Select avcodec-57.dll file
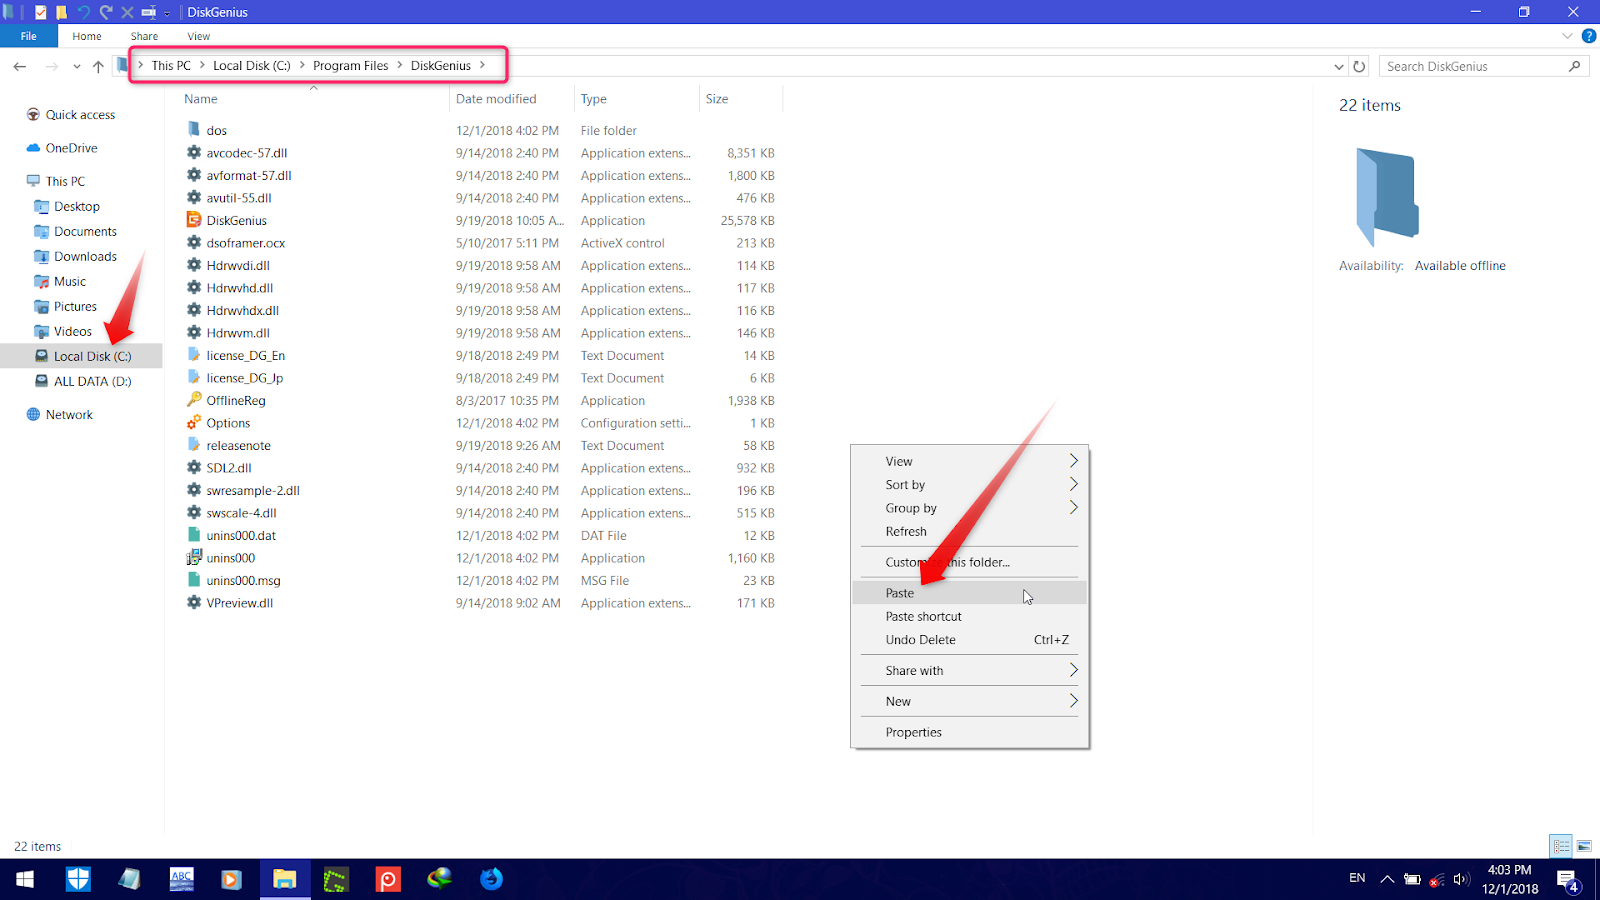 tap(246, 153)
